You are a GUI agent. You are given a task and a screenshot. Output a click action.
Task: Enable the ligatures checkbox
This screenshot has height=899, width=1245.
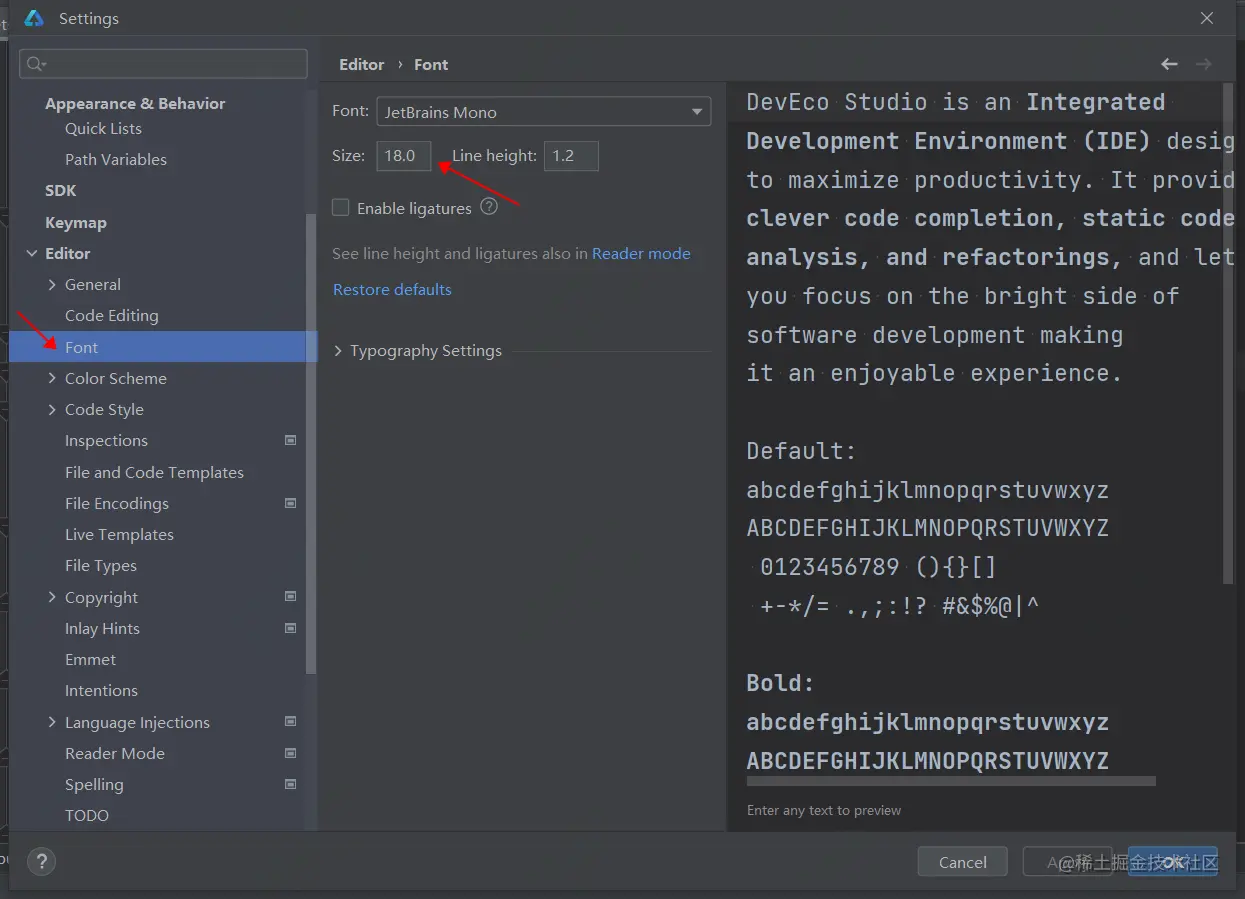coord(341,208)
